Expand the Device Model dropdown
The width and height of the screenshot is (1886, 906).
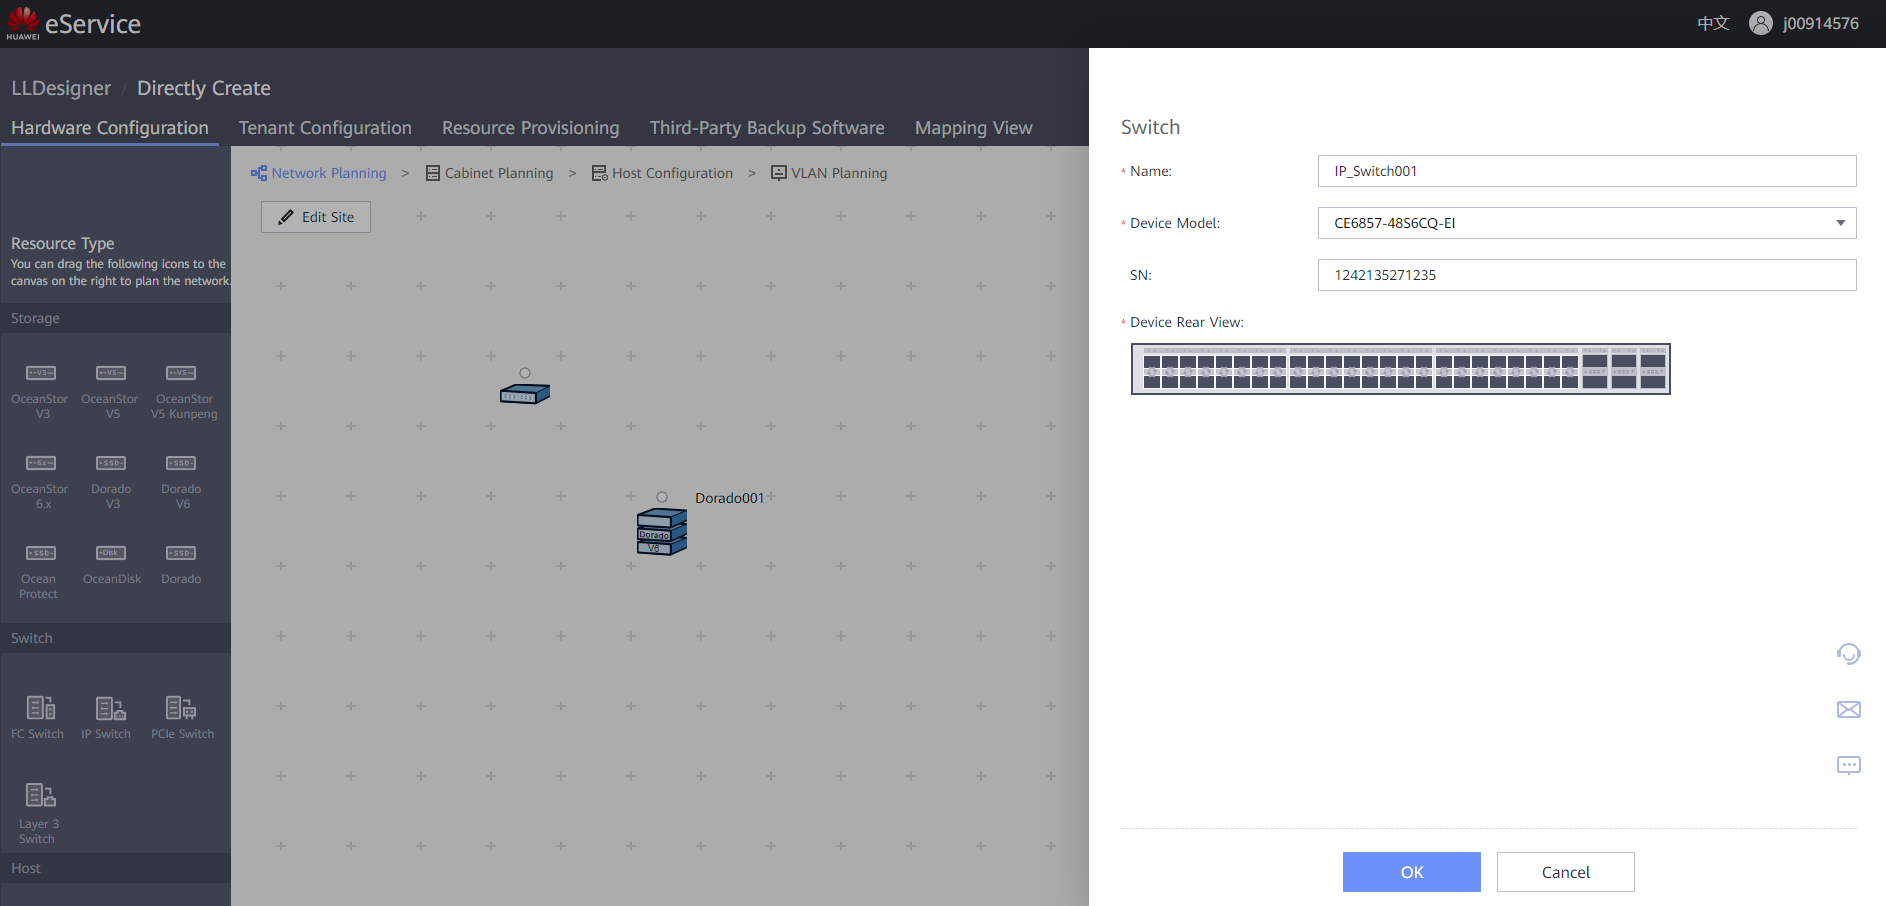coord(1587,223)
